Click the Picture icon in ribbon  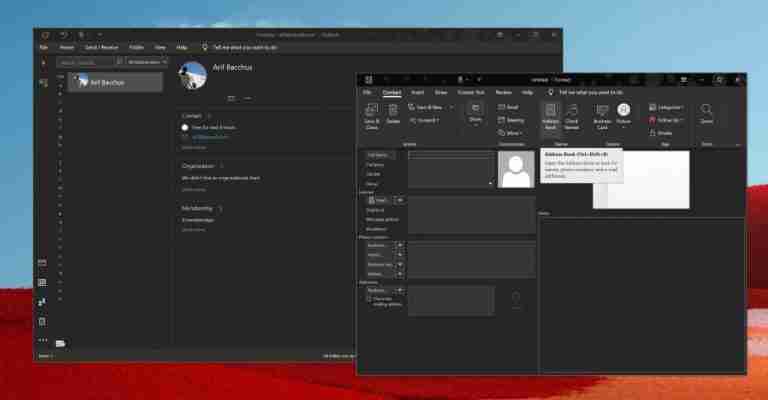(x=624, y=112)
